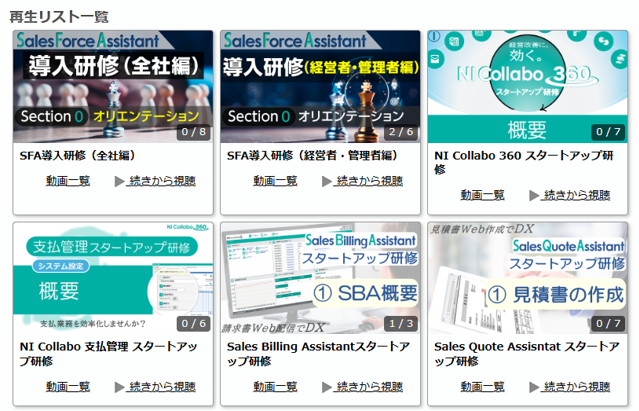639x411 pixels.
Task: Click the play icon under Sales Billing Assistant
Action: point(327,387)
